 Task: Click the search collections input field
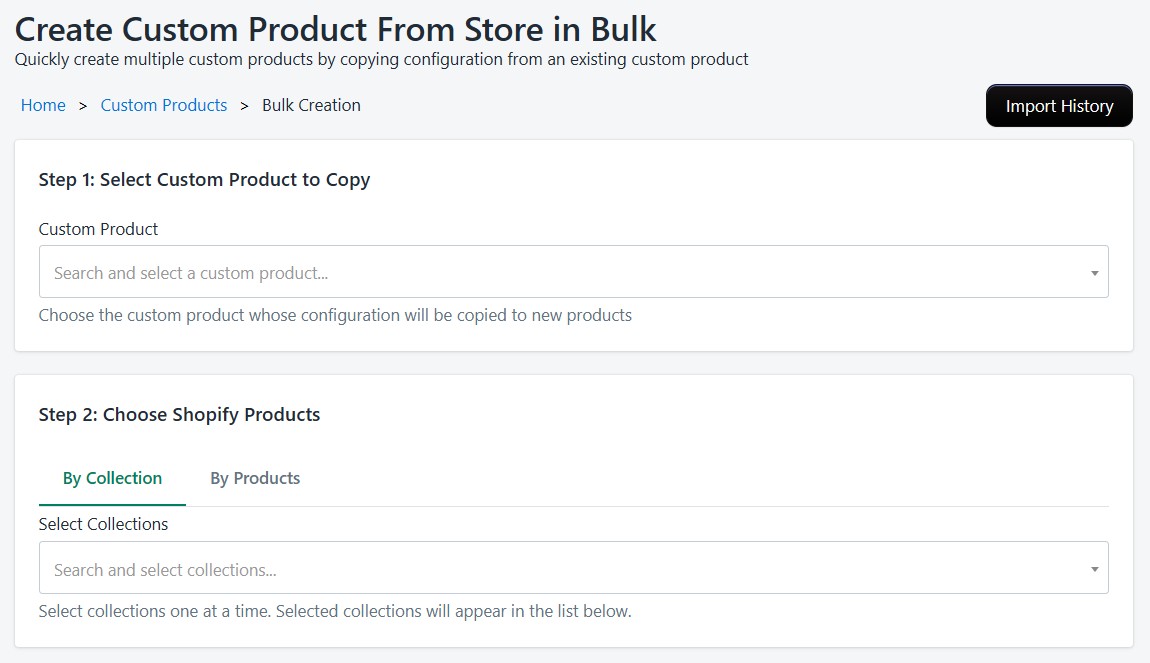400,567
